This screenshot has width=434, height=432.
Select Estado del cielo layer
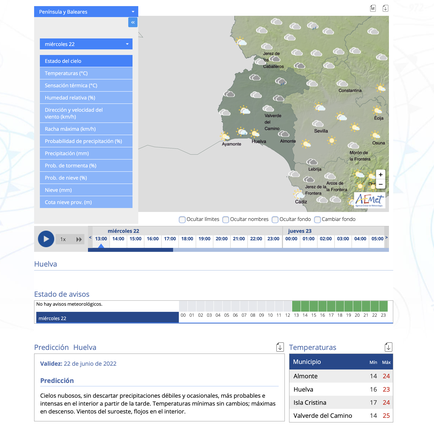pos(86,61)
